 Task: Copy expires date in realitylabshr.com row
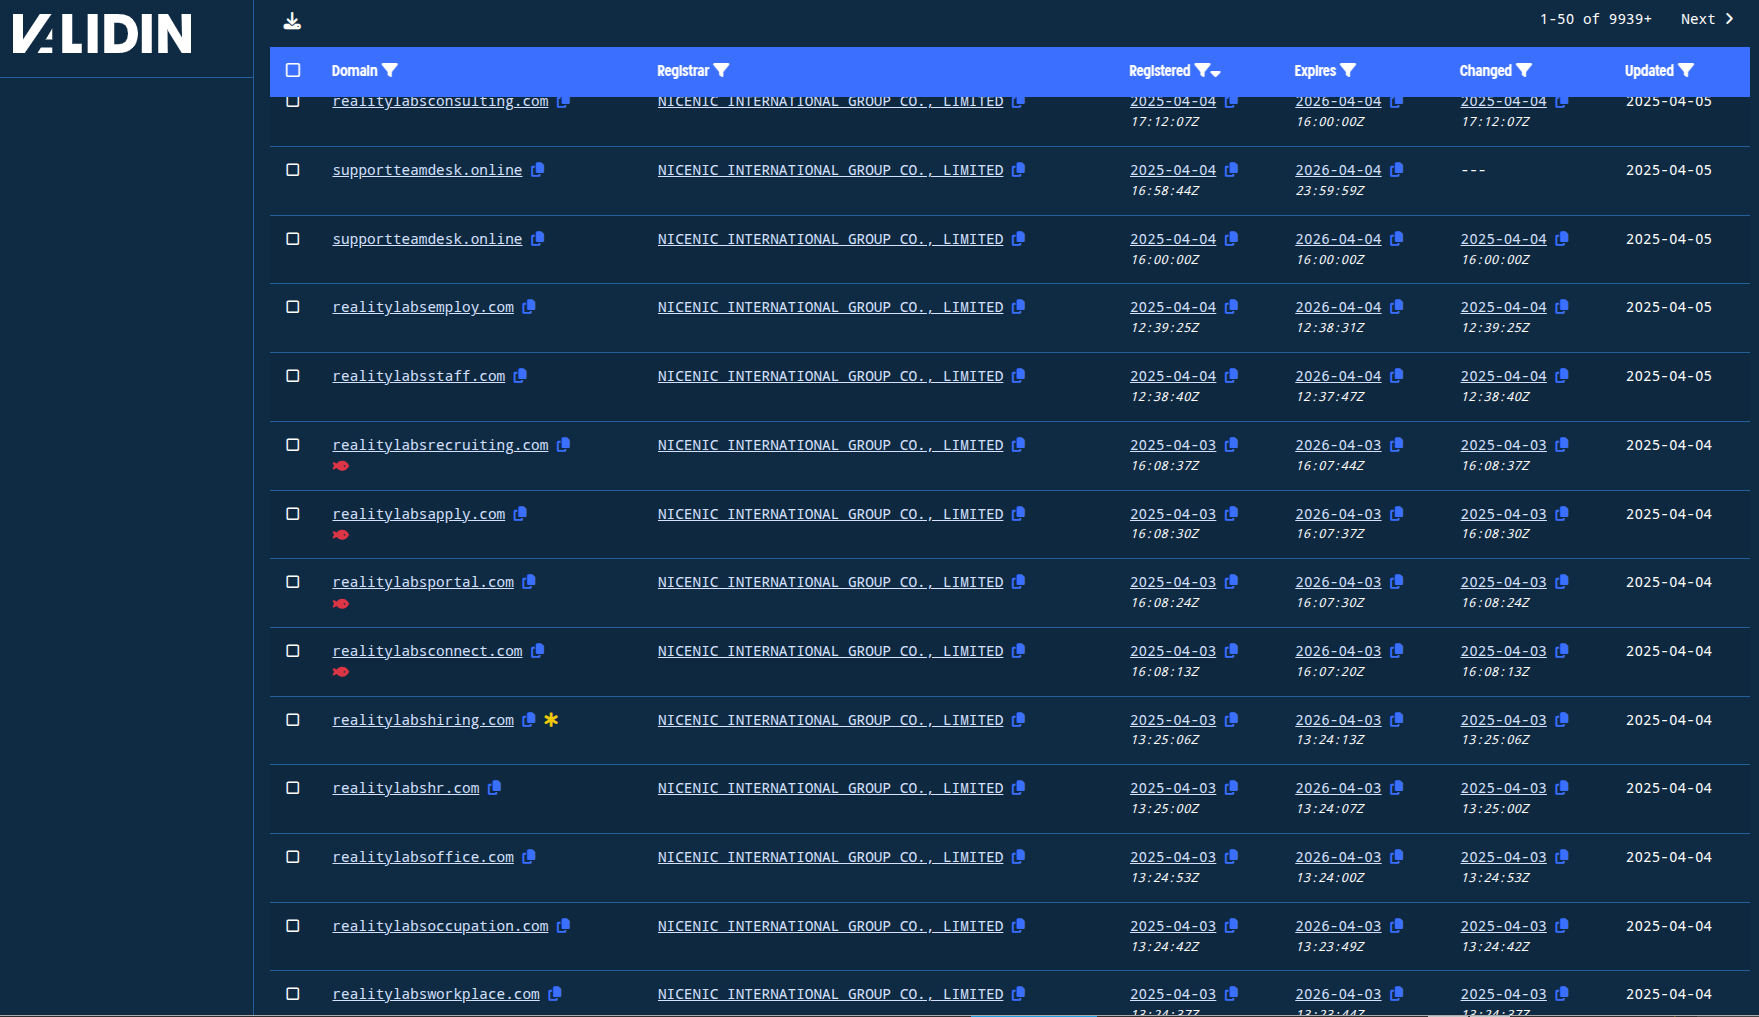[1397, 788]
